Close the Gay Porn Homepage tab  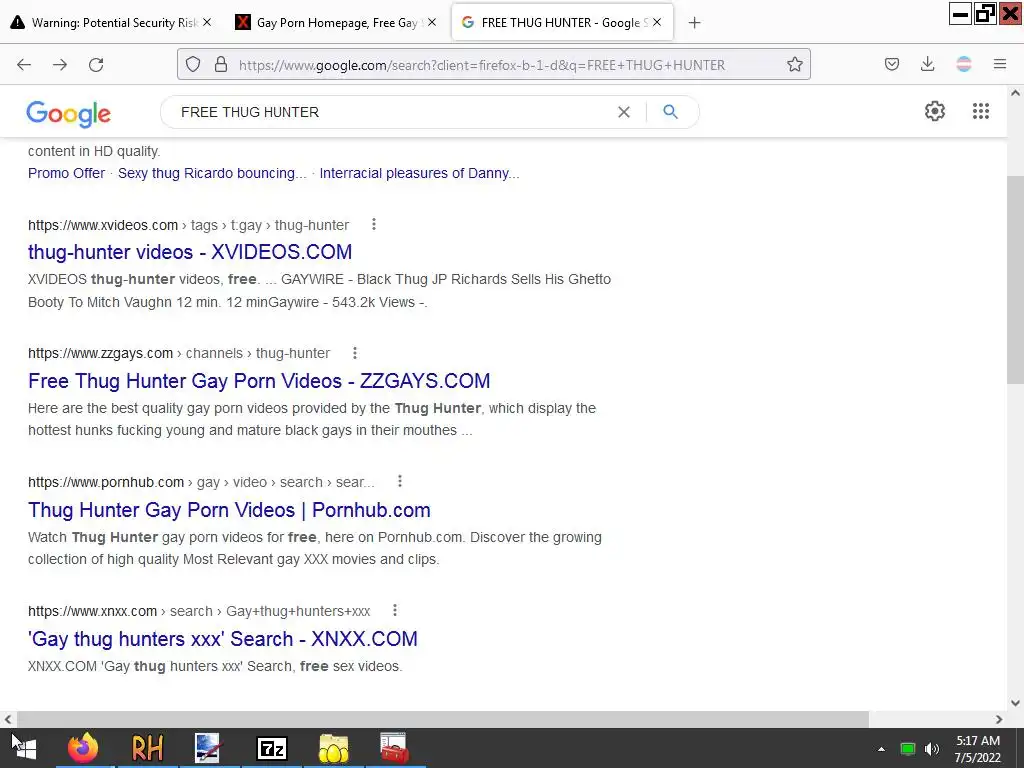tap(432, 22)
